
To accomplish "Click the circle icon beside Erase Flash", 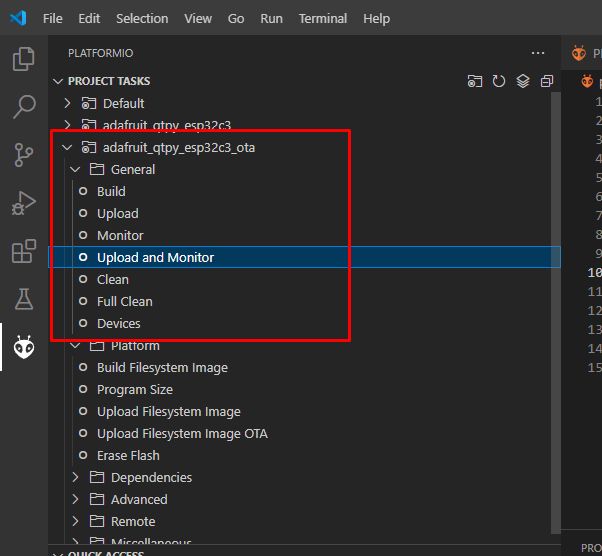I will [83, 455].
